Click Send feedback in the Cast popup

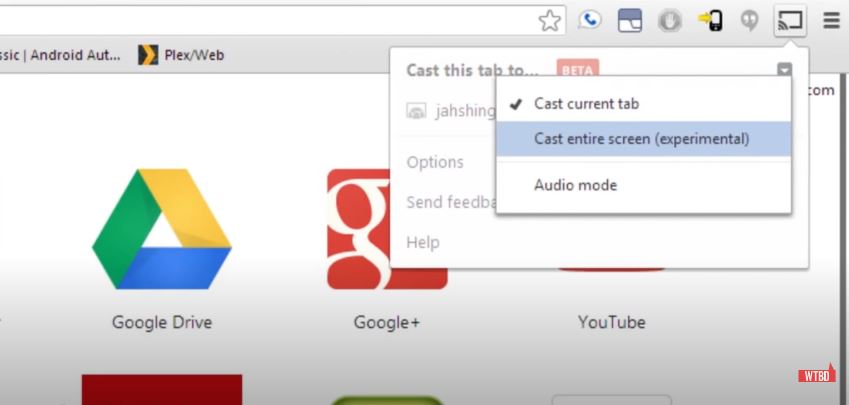click(450, 202)
